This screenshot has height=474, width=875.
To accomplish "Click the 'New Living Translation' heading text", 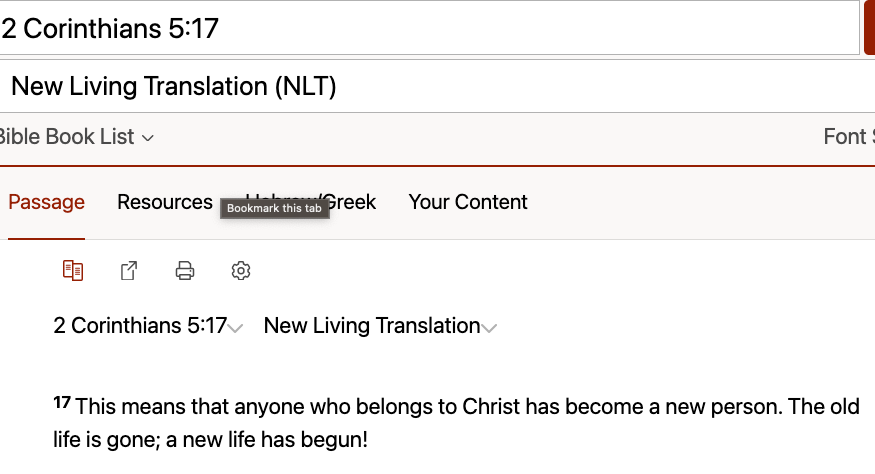I will [372, 325].
